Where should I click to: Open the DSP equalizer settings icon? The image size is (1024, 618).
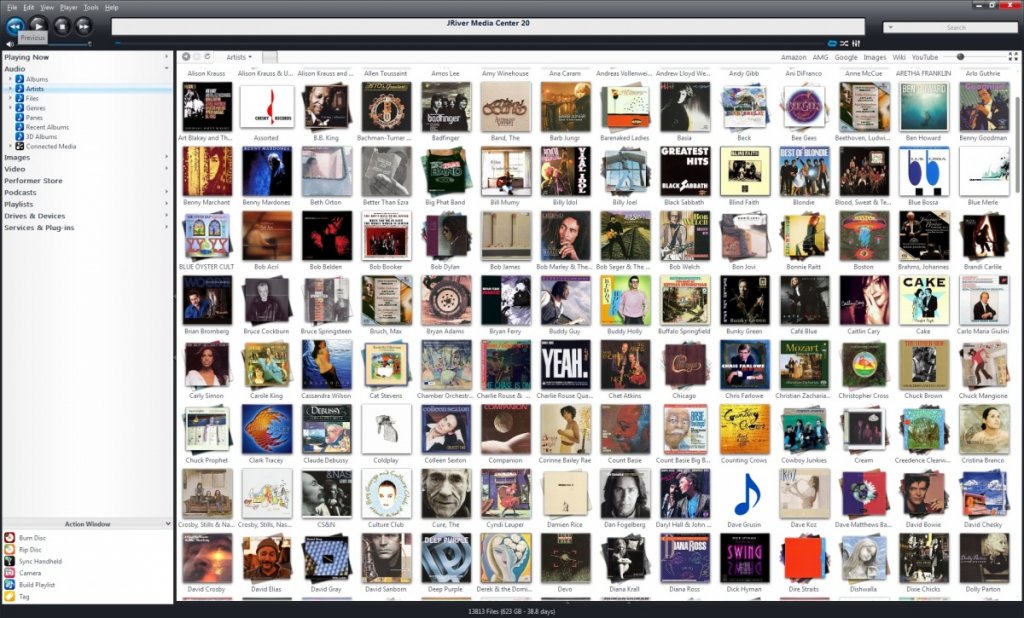[856, 44]
